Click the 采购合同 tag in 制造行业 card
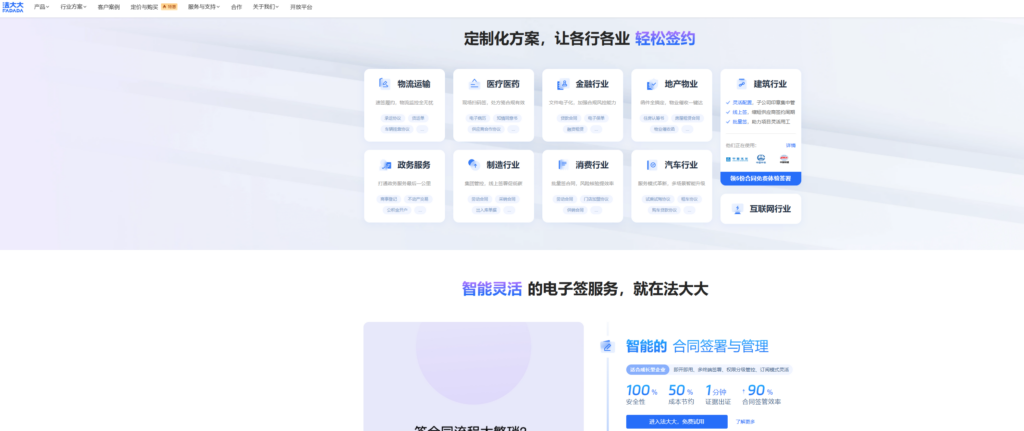This screenshot has height=431, width=1024. [507, 199]
